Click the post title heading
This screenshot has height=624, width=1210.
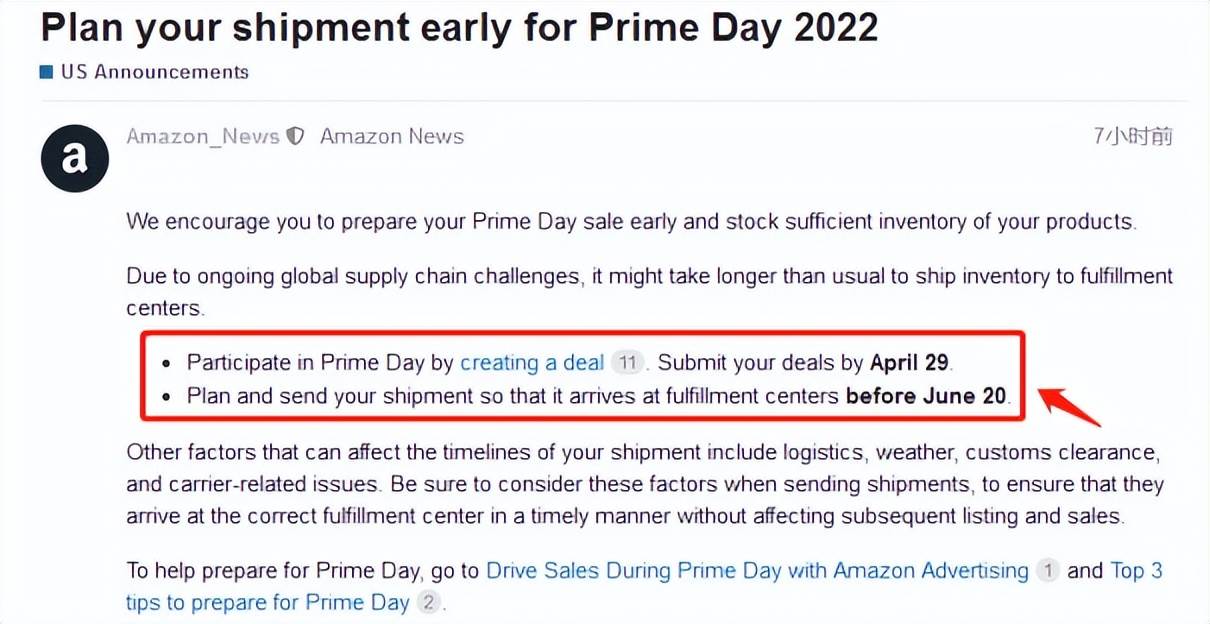[460, 27]
